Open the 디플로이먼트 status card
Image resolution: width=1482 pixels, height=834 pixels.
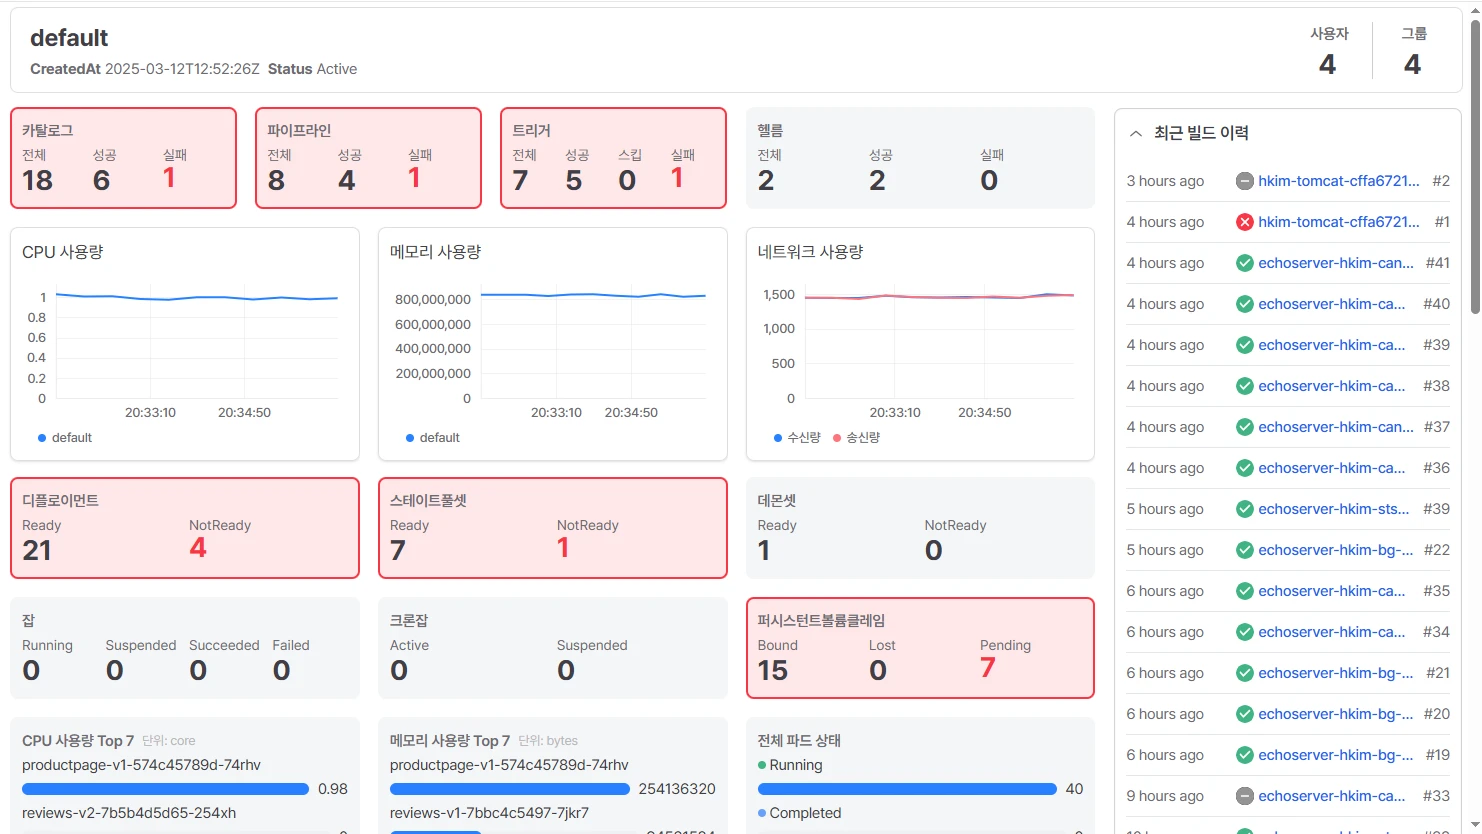coord(185,528)
